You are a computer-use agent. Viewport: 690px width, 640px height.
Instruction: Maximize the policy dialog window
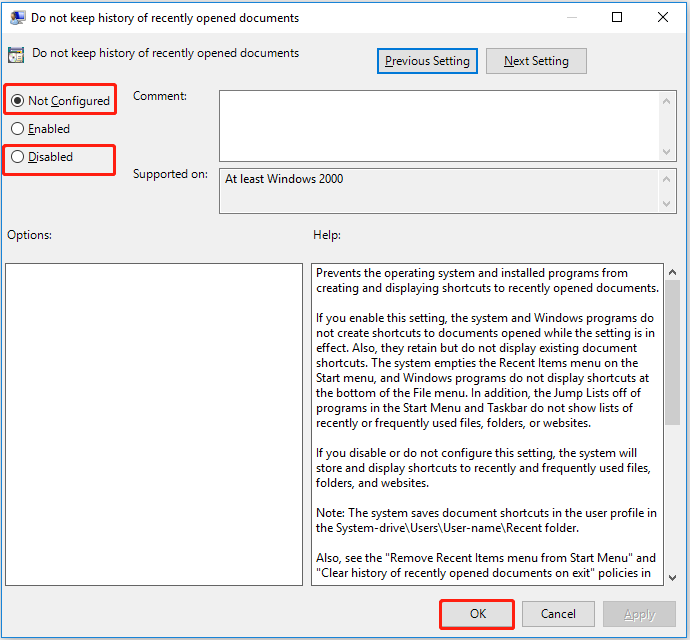(x=617, y=17)
